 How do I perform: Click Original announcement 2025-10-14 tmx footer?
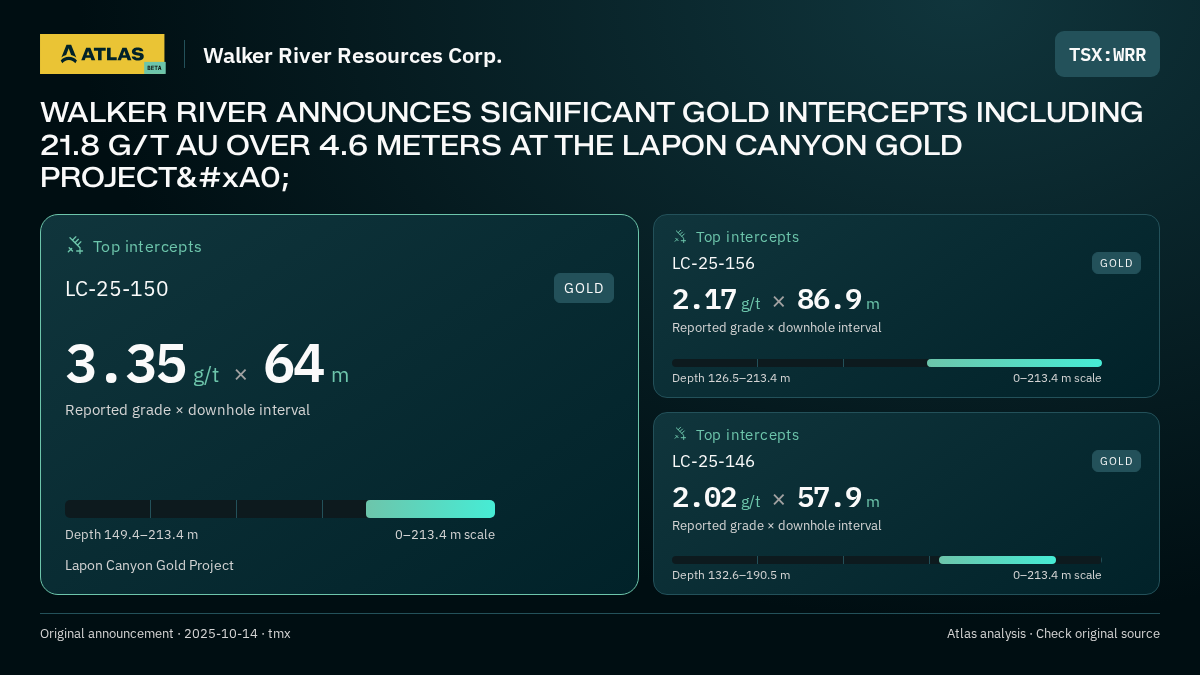pyautogui.click(x=165, y=633)
